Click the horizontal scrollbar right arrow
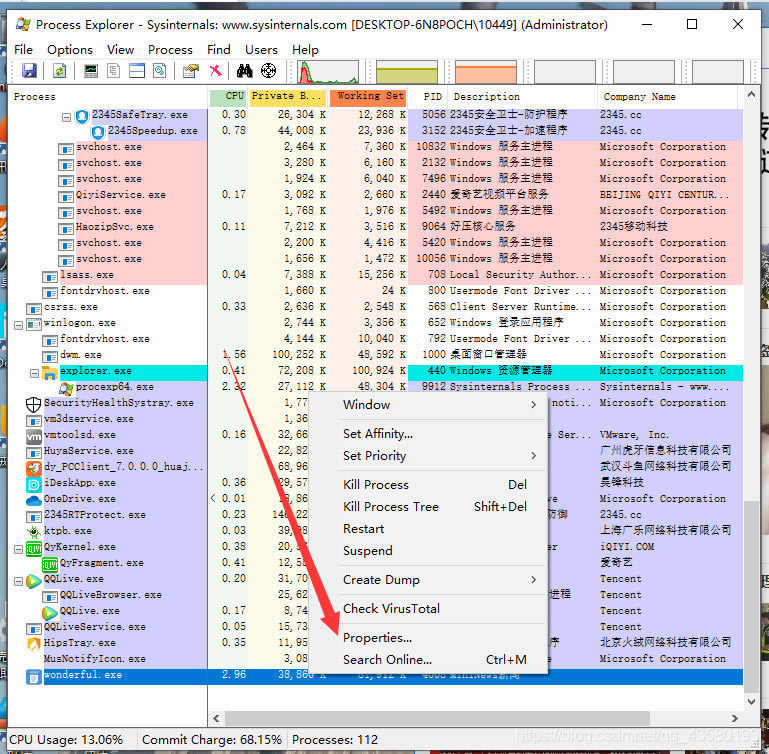 [x=734, y=718]
